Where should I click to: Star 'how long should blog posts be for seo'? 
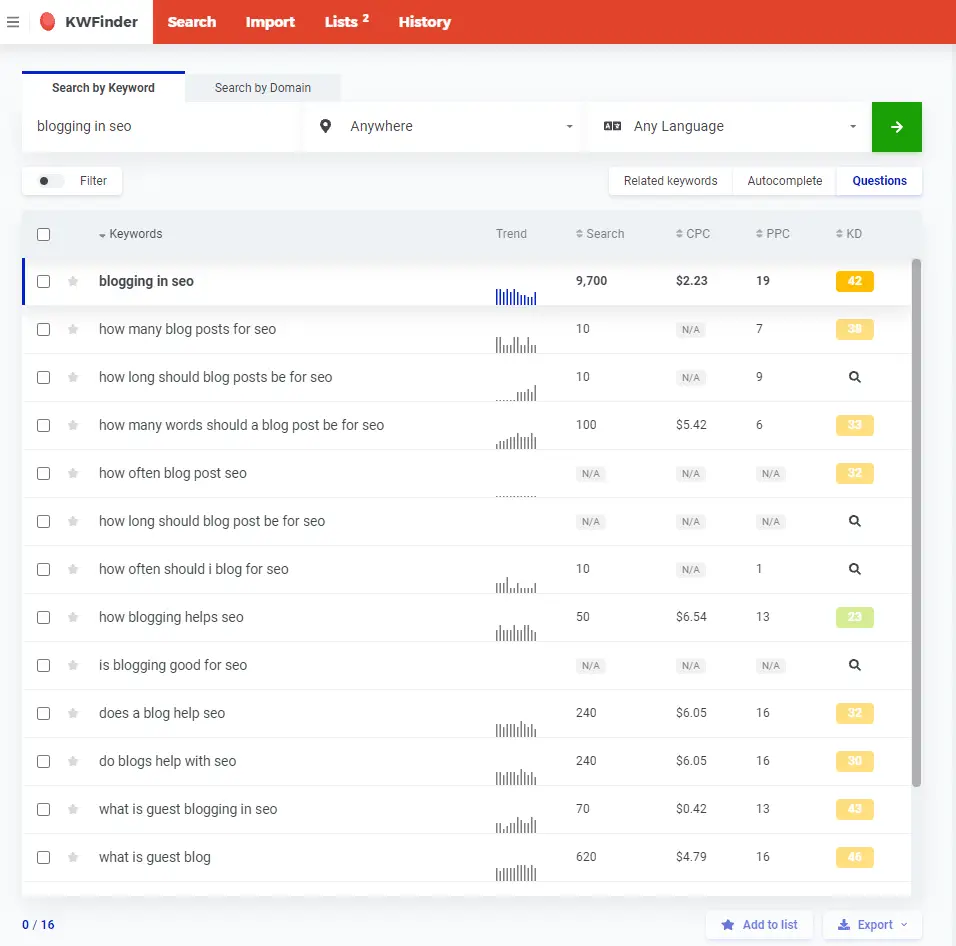[73, 377]
